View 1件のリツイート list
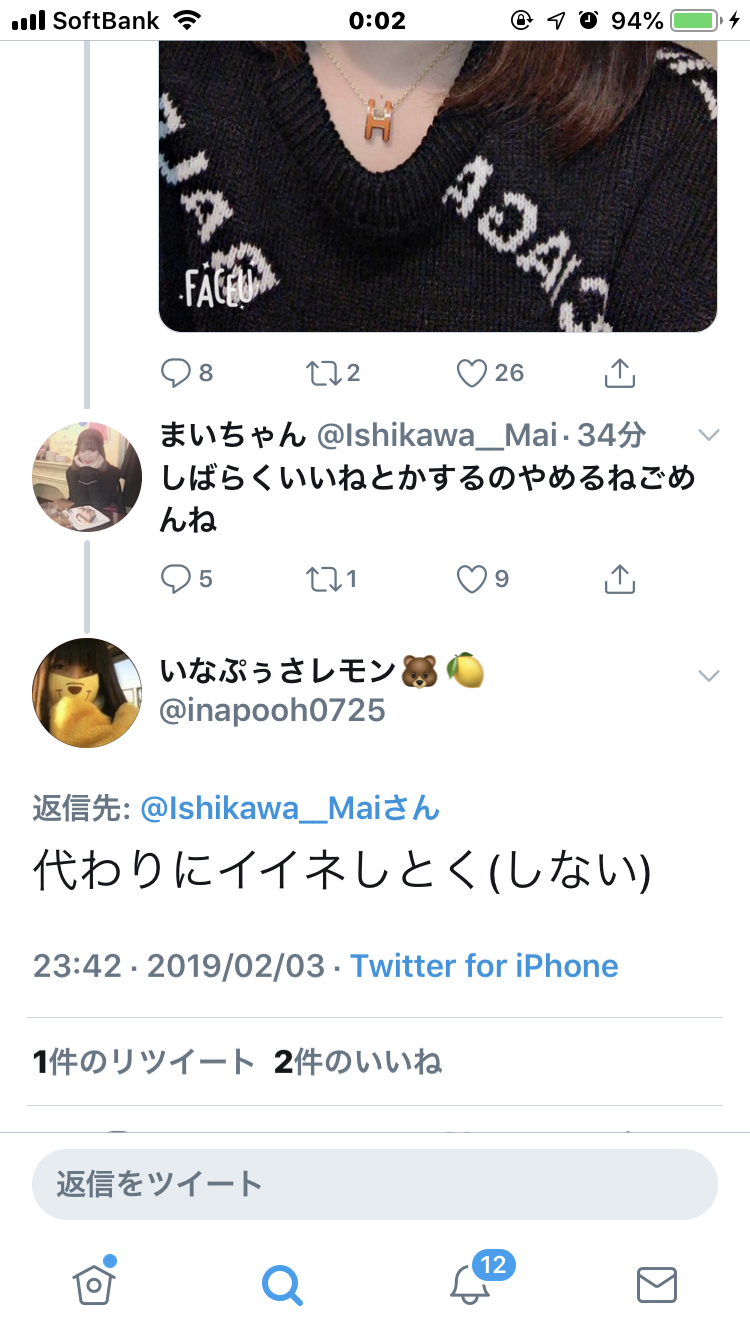Screen dimensions: 750x1334 tap(144, 1062)
